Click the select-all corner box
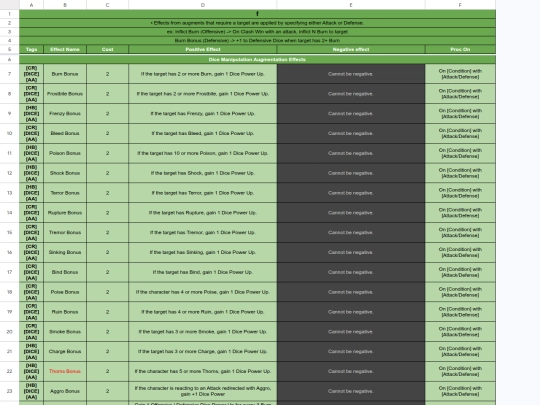 click(9, 5)
